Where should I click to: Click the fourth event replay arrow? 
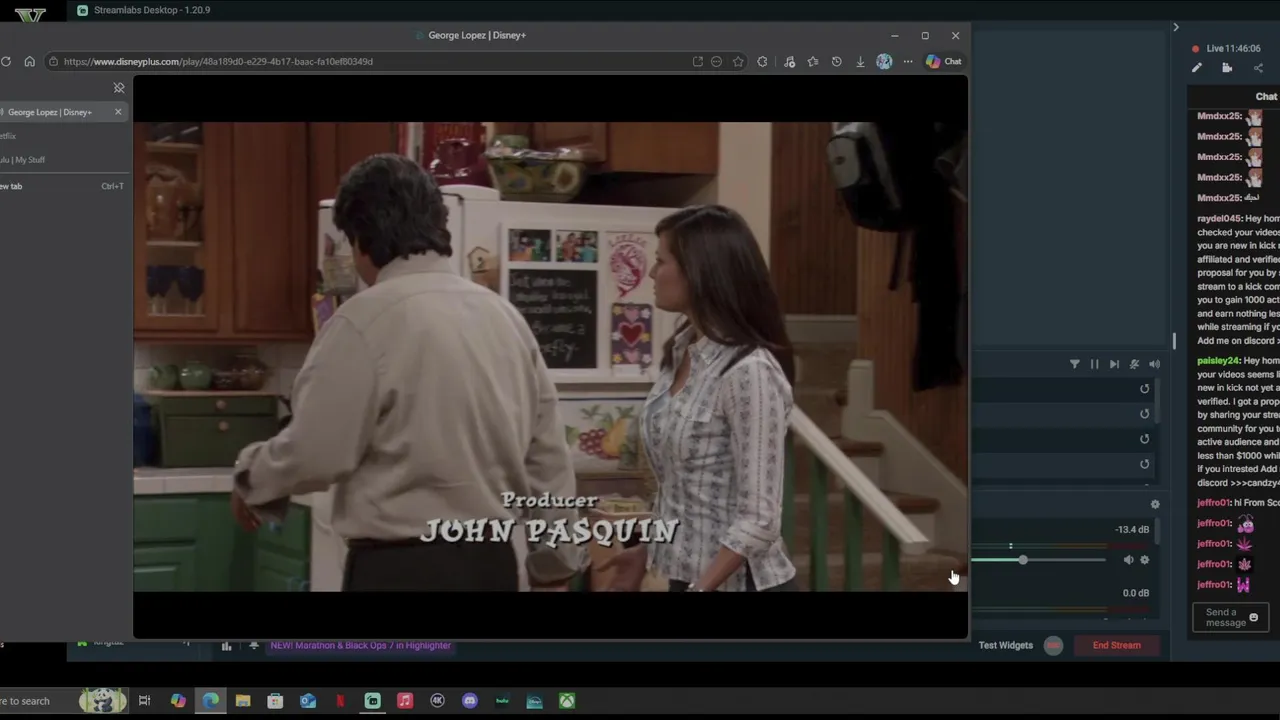point(1145,464)
